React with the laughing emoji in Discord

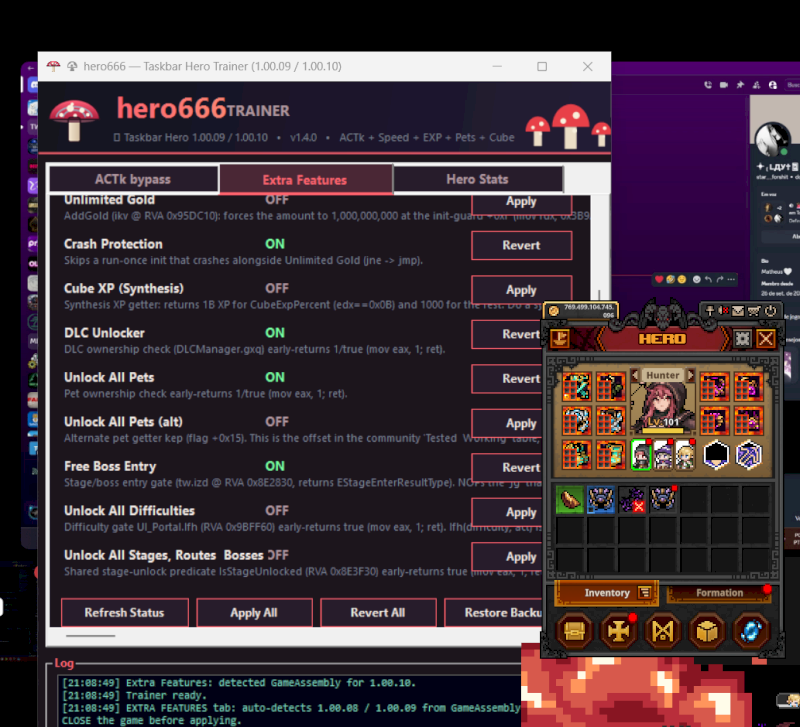point(670,280)
